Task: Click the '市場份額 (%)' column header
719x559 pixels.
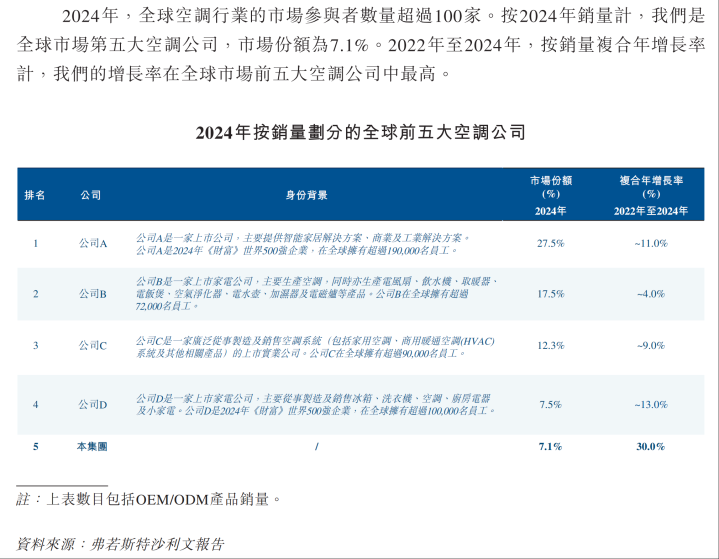Action: click(551, 187)
